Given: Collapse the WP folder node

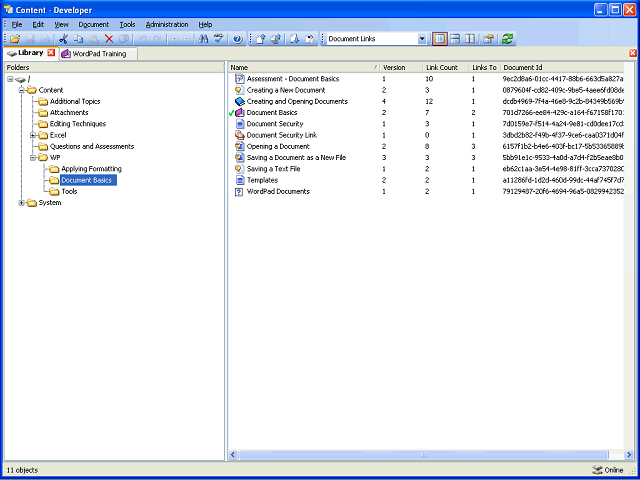Looking at the screenshot, I should point(33,158).
